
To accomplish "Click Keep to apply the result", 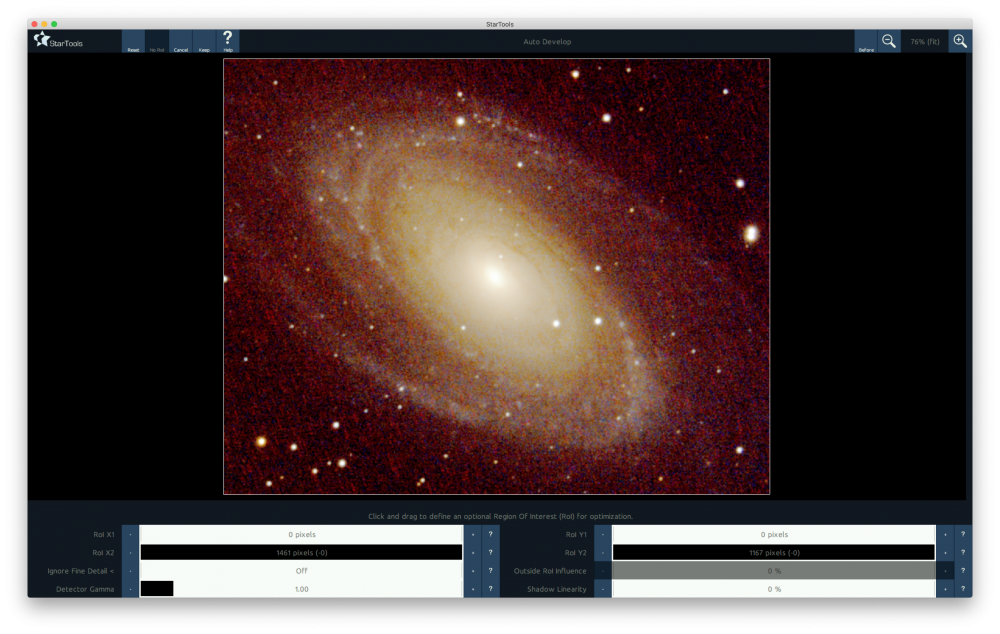I will pos(204,41).
